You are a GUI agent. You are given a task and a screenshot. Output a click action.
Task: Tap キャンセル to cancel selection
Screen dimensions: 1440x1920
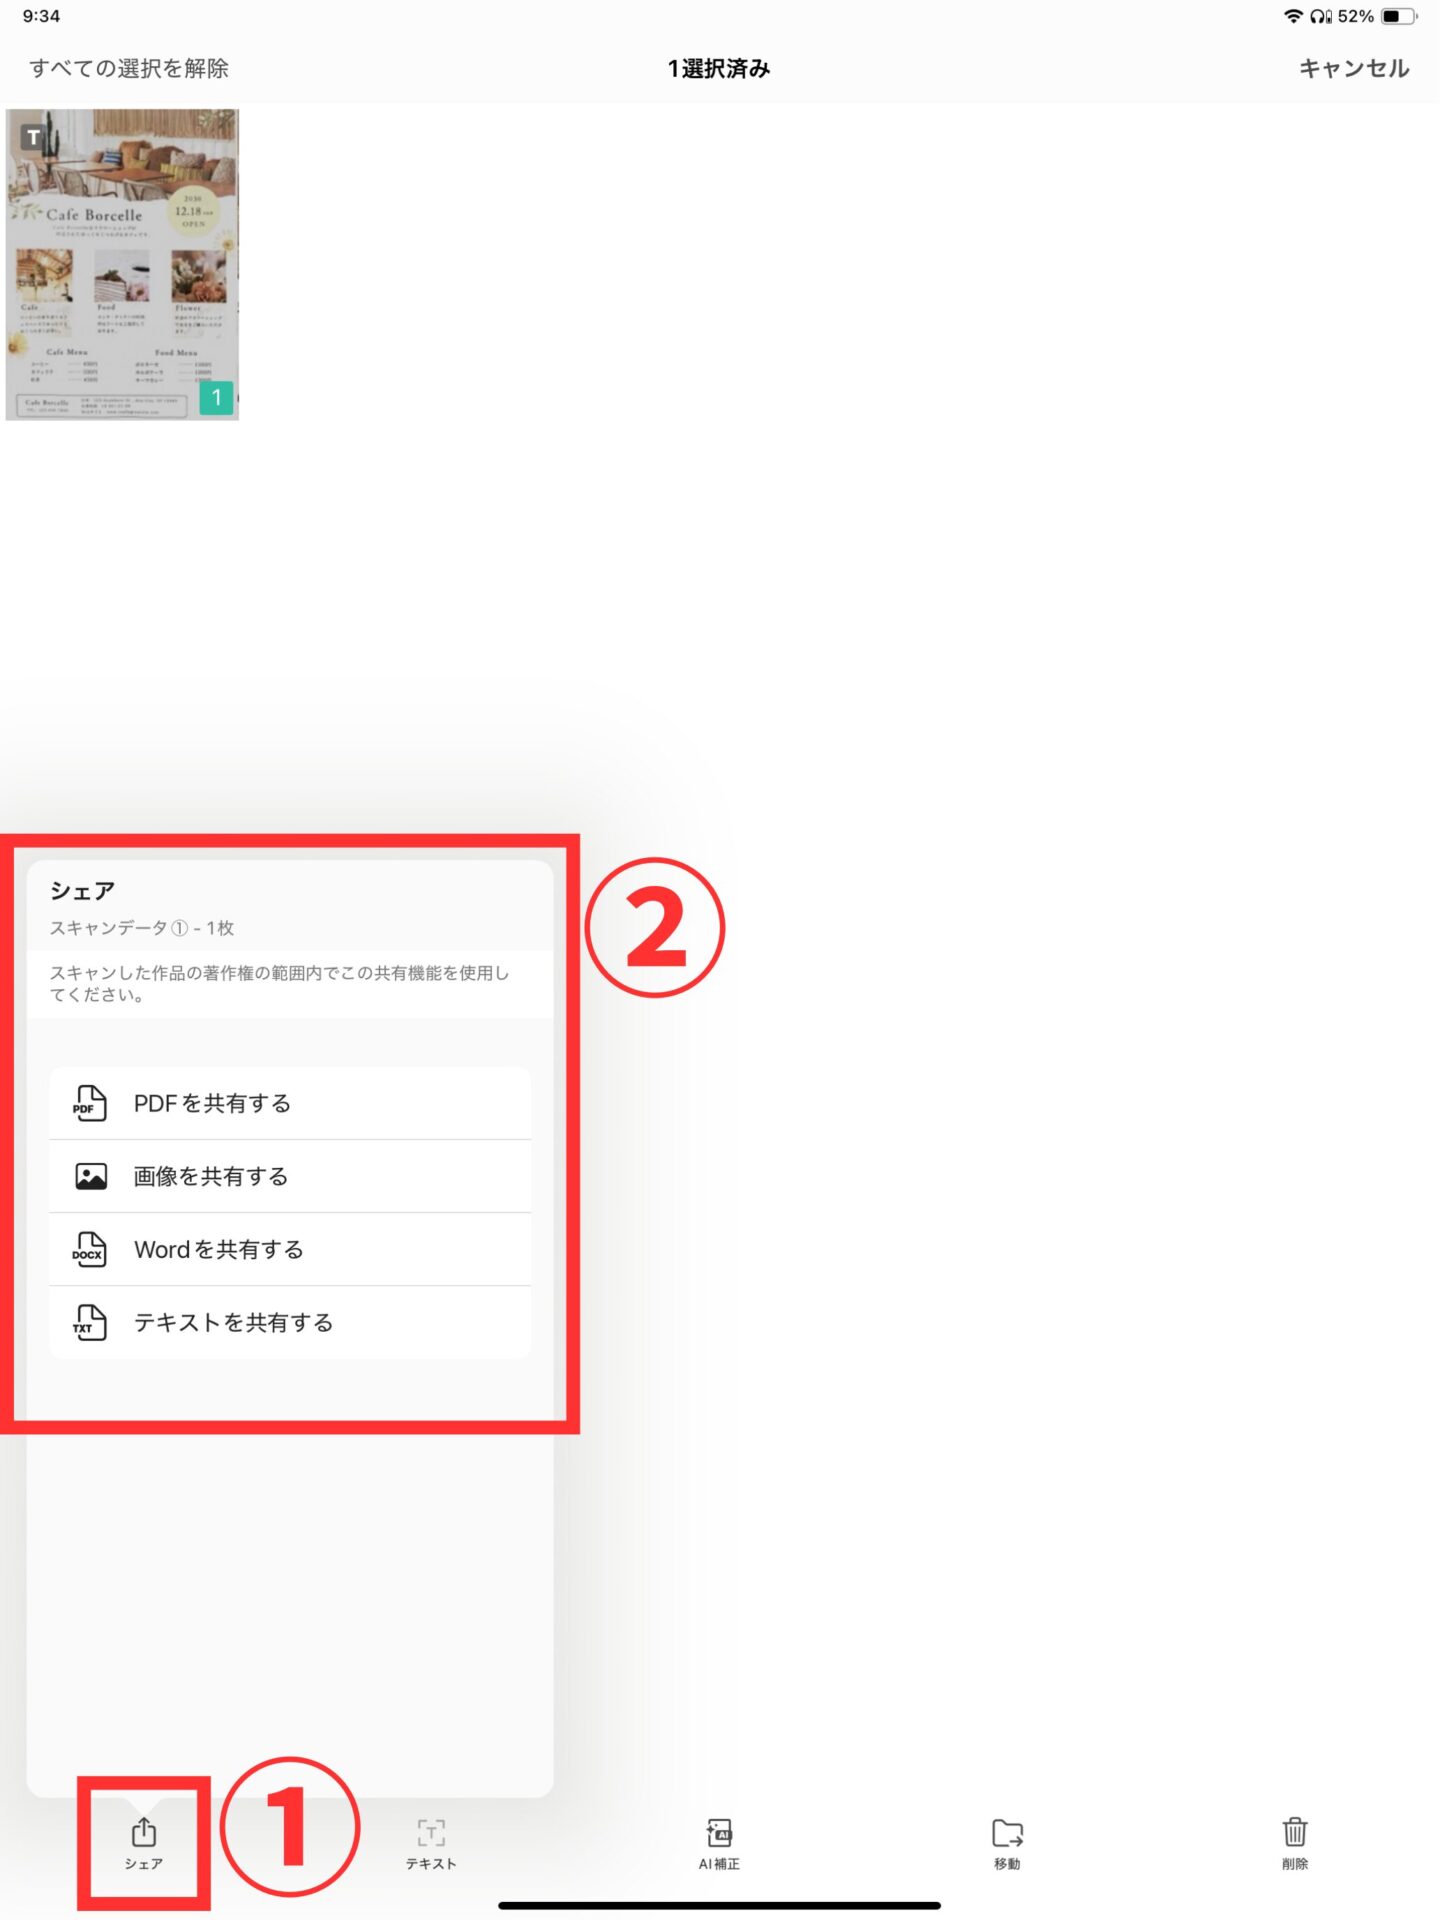1354,68
